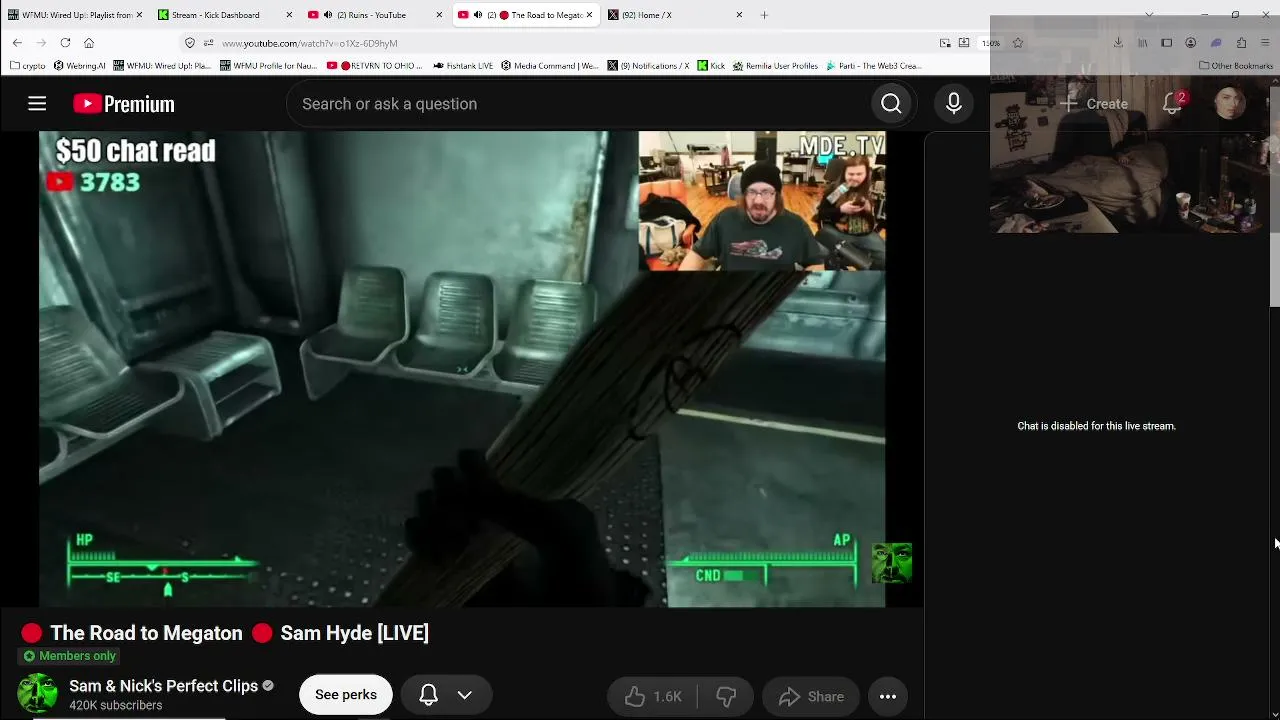Open Sam & Nick's Perfect Clips channel avatar

(x=38, y=694)
